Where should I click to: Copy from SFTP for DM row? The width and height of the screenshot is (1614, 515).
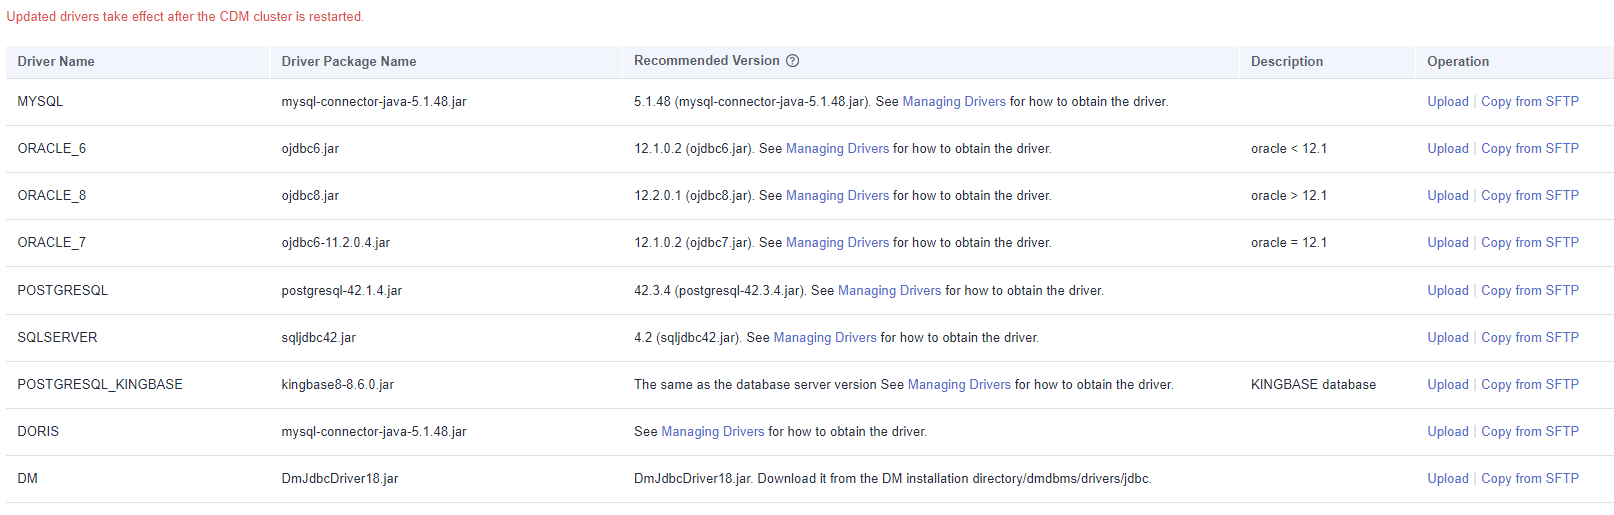point(1530,479)
